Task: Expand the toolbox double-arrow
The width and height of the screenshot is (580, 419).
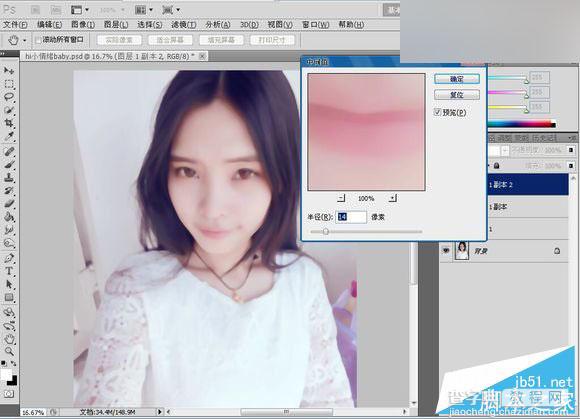Action: point(3,54)
